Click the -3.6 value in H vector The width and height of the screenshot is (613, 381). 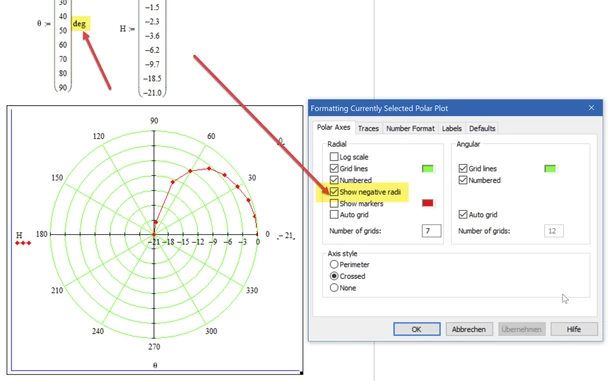coord(152,36)
